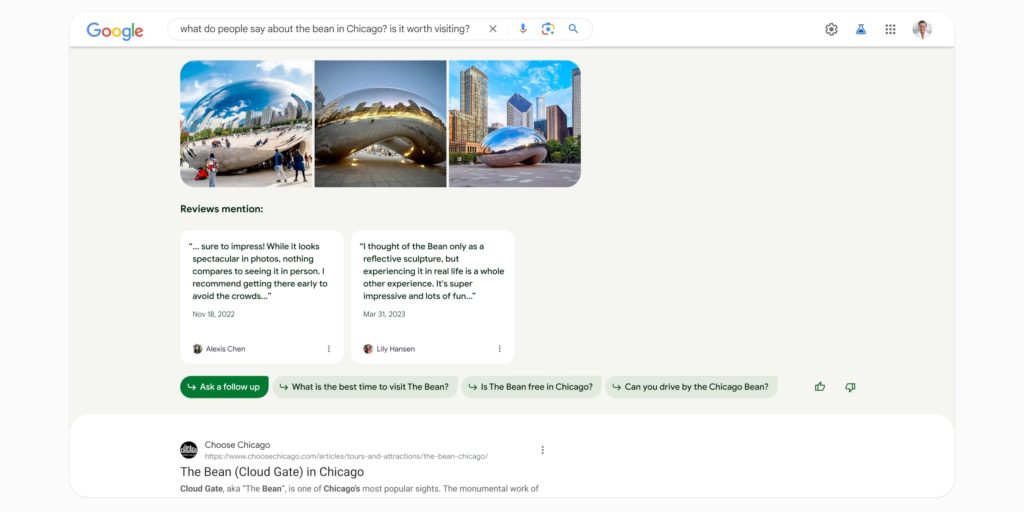Select "Is The Bean free in Chicago?" suggestion
1024x512 pixels.
point(531,387)
